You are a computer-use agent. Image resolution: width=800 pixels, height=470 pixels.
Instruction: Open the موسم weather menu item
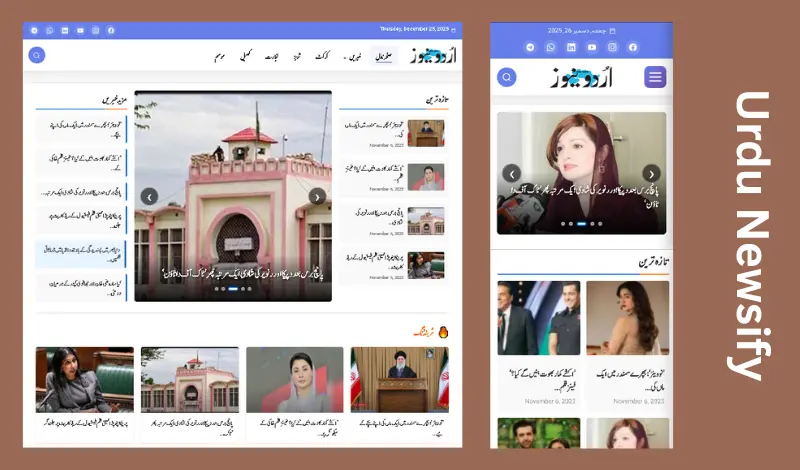(220, 57)
